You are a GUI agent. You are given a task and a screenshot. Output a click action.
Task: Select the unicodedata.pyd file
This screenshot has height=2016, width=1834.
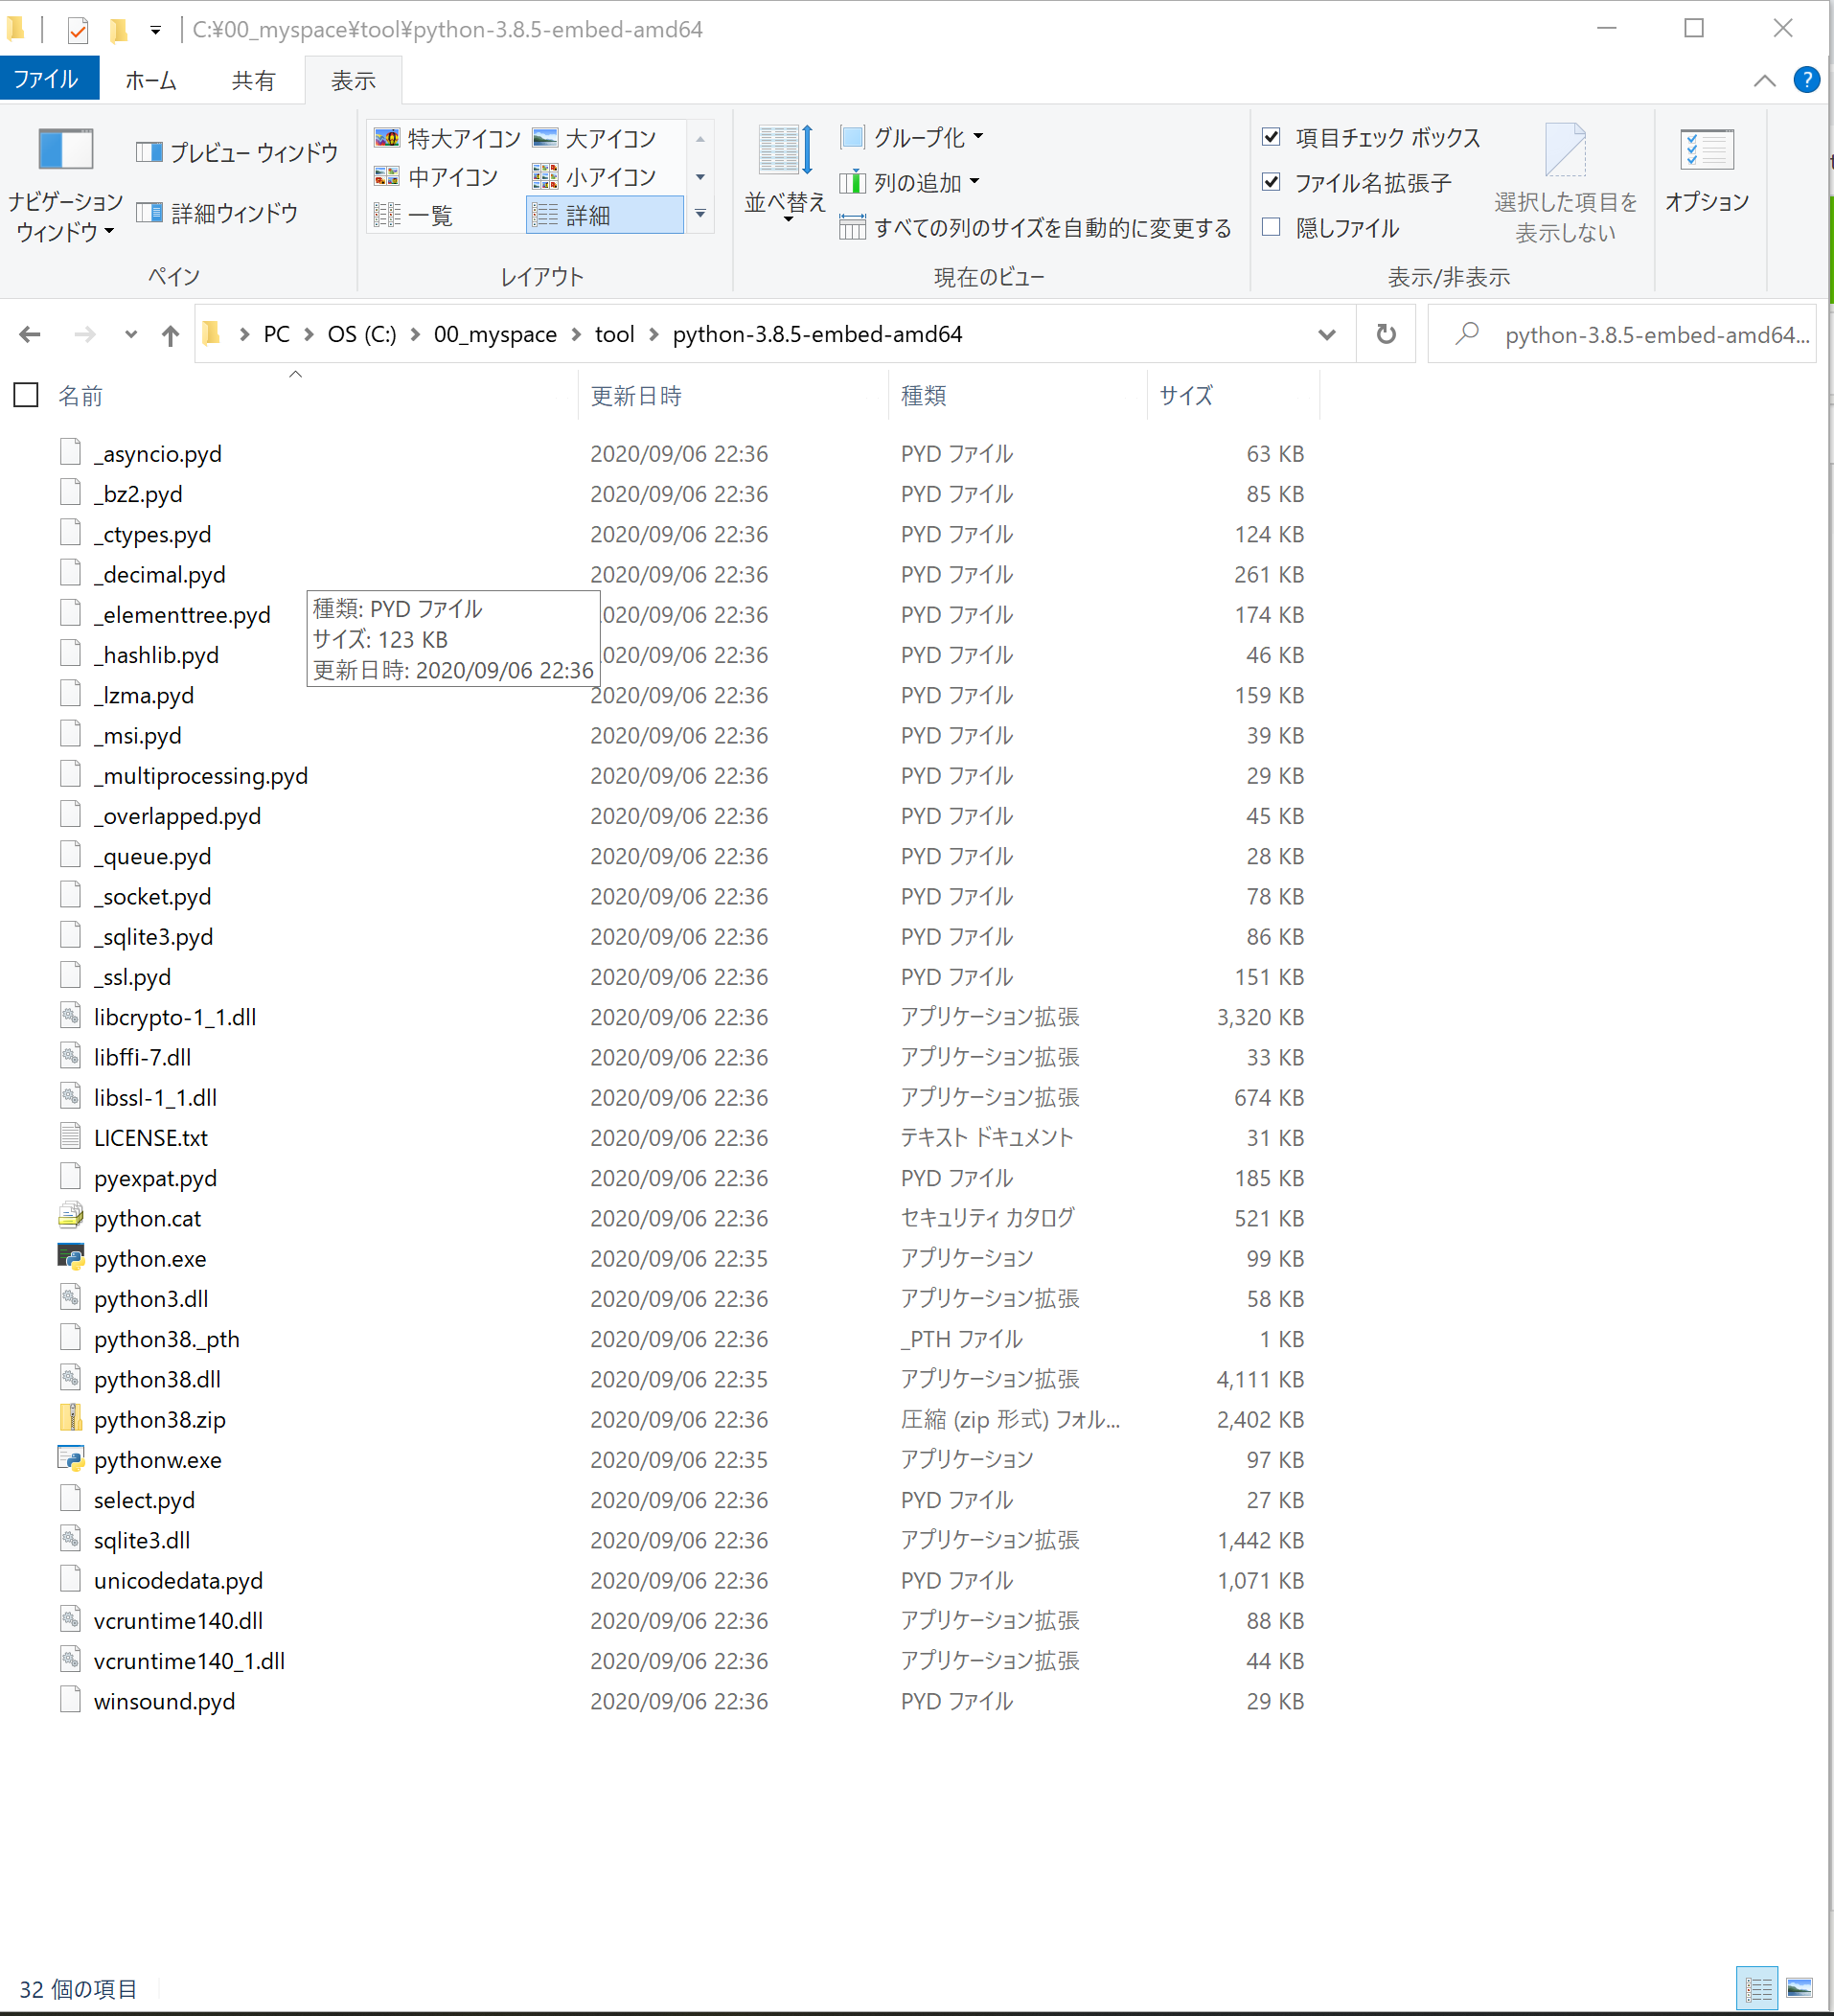coord(178,1581)
